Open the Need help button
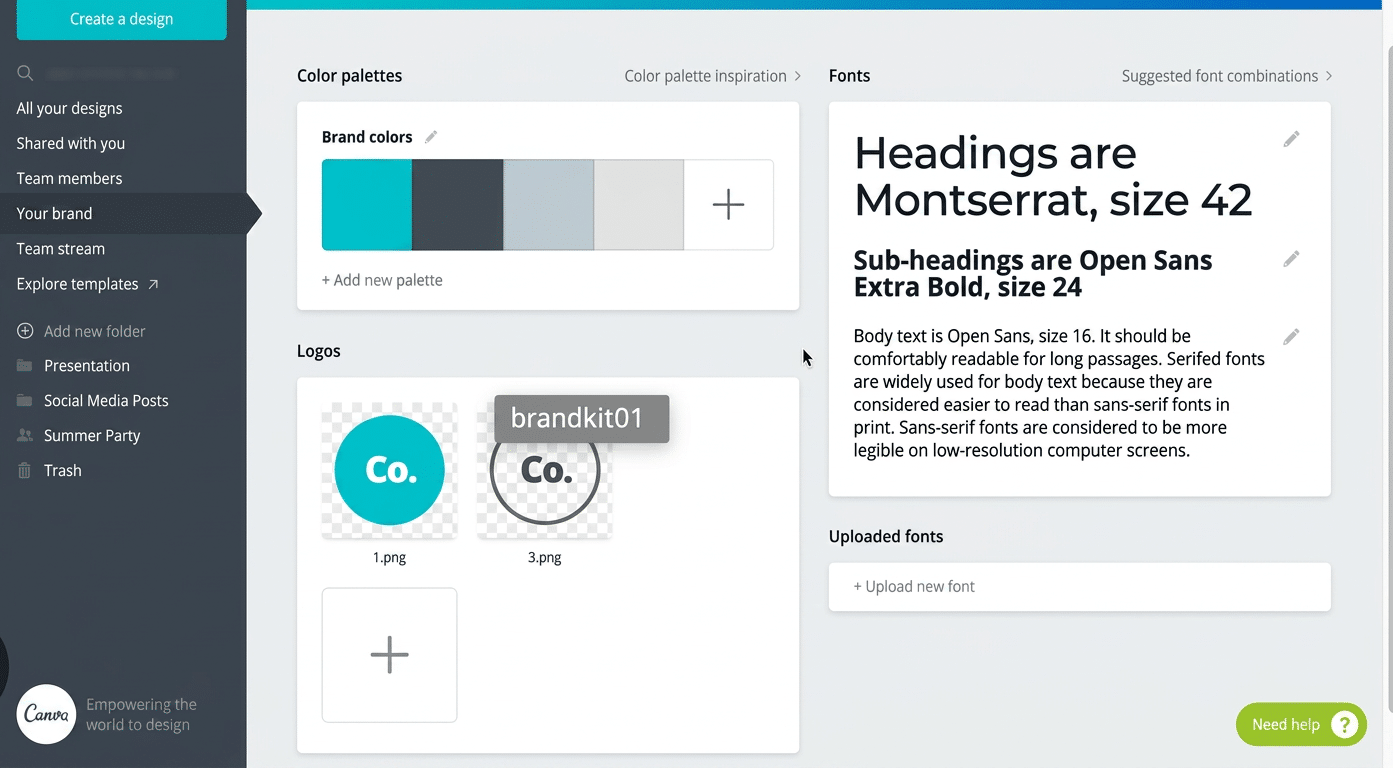Image resolution: width=1393 pixels, height=768 pixels. (x=1300, y=724)
